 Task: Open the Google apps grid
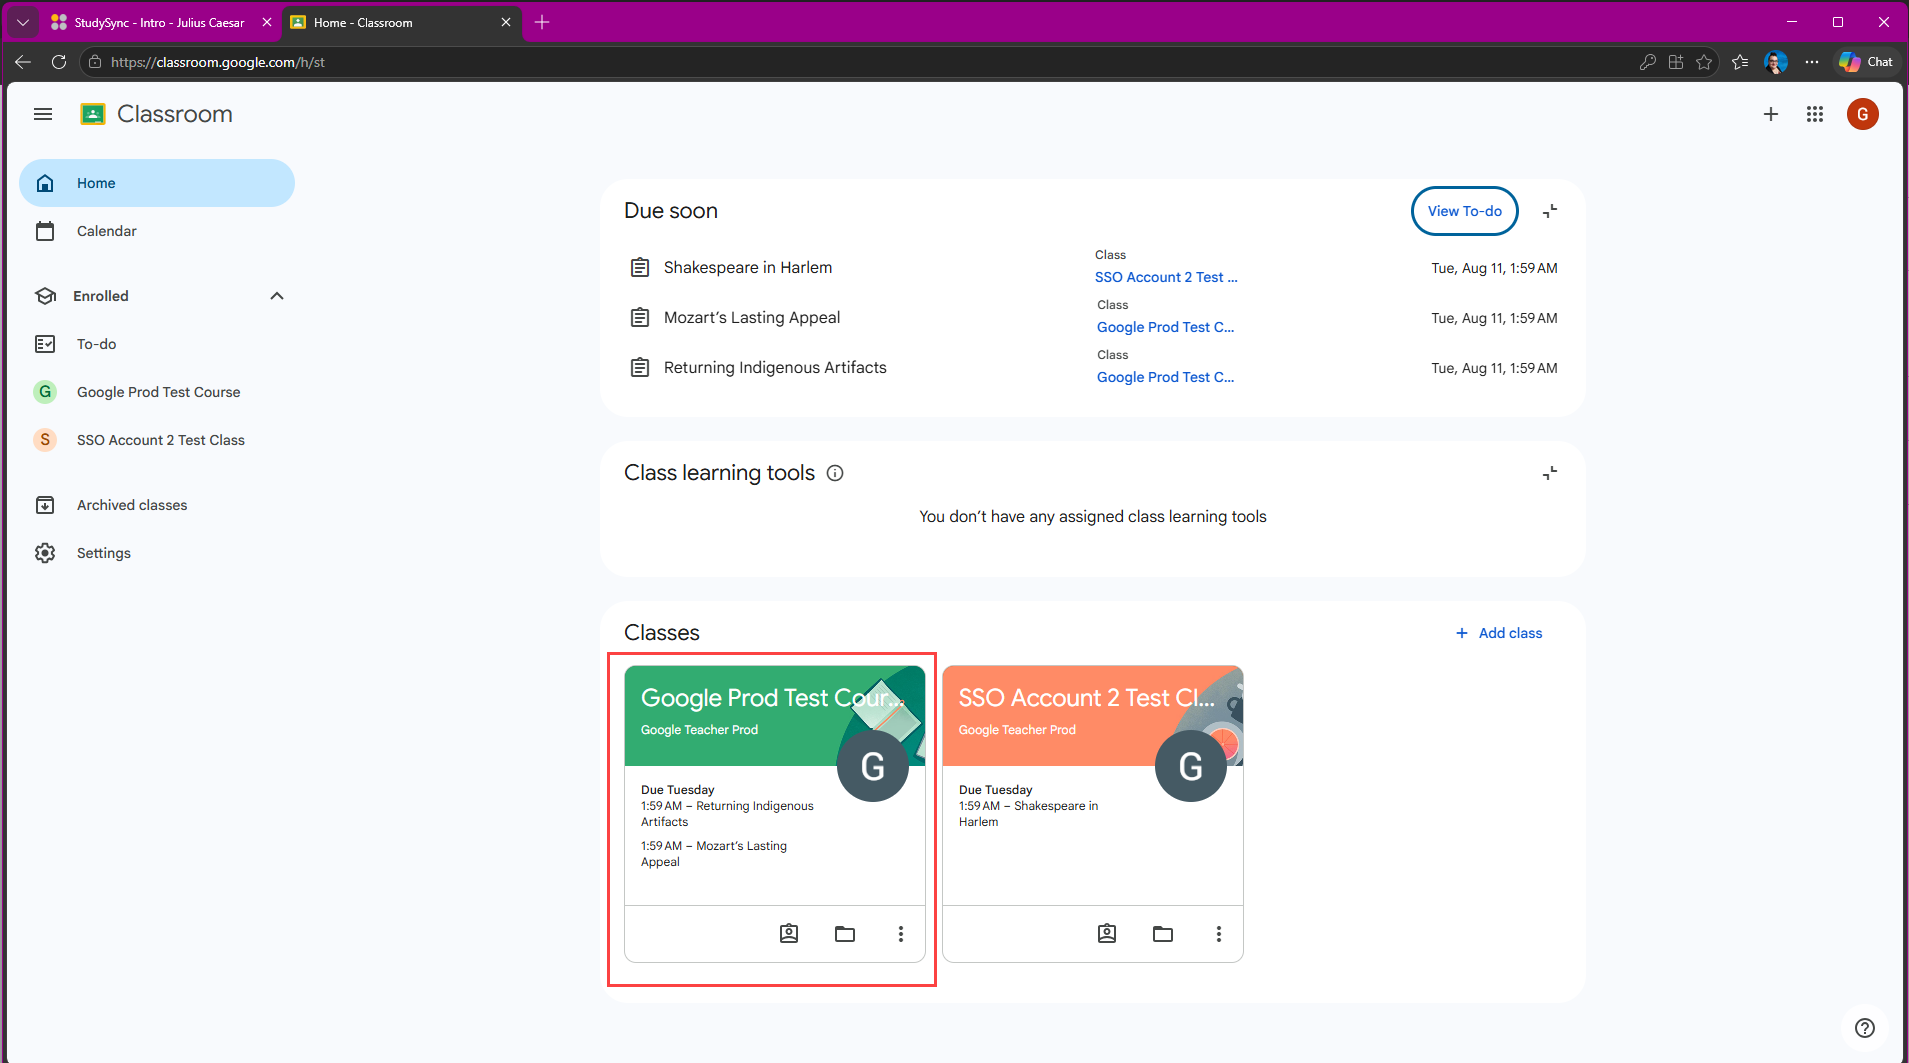click(1815, 114)
